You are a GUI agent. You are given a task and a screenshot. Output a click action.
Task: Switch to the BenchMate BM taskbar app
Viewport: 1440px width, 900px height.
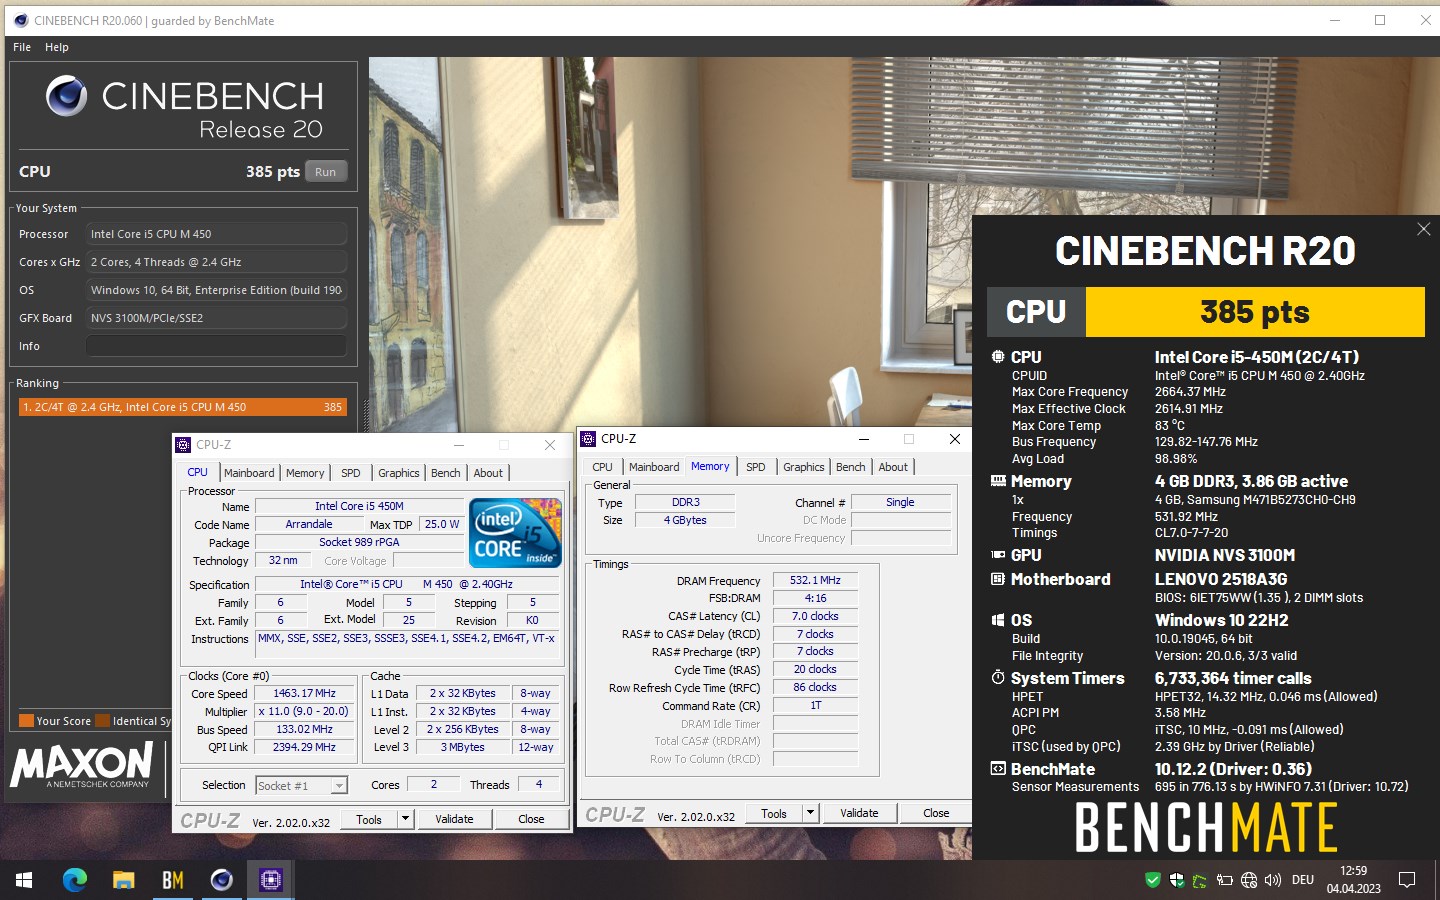[172, 880]
